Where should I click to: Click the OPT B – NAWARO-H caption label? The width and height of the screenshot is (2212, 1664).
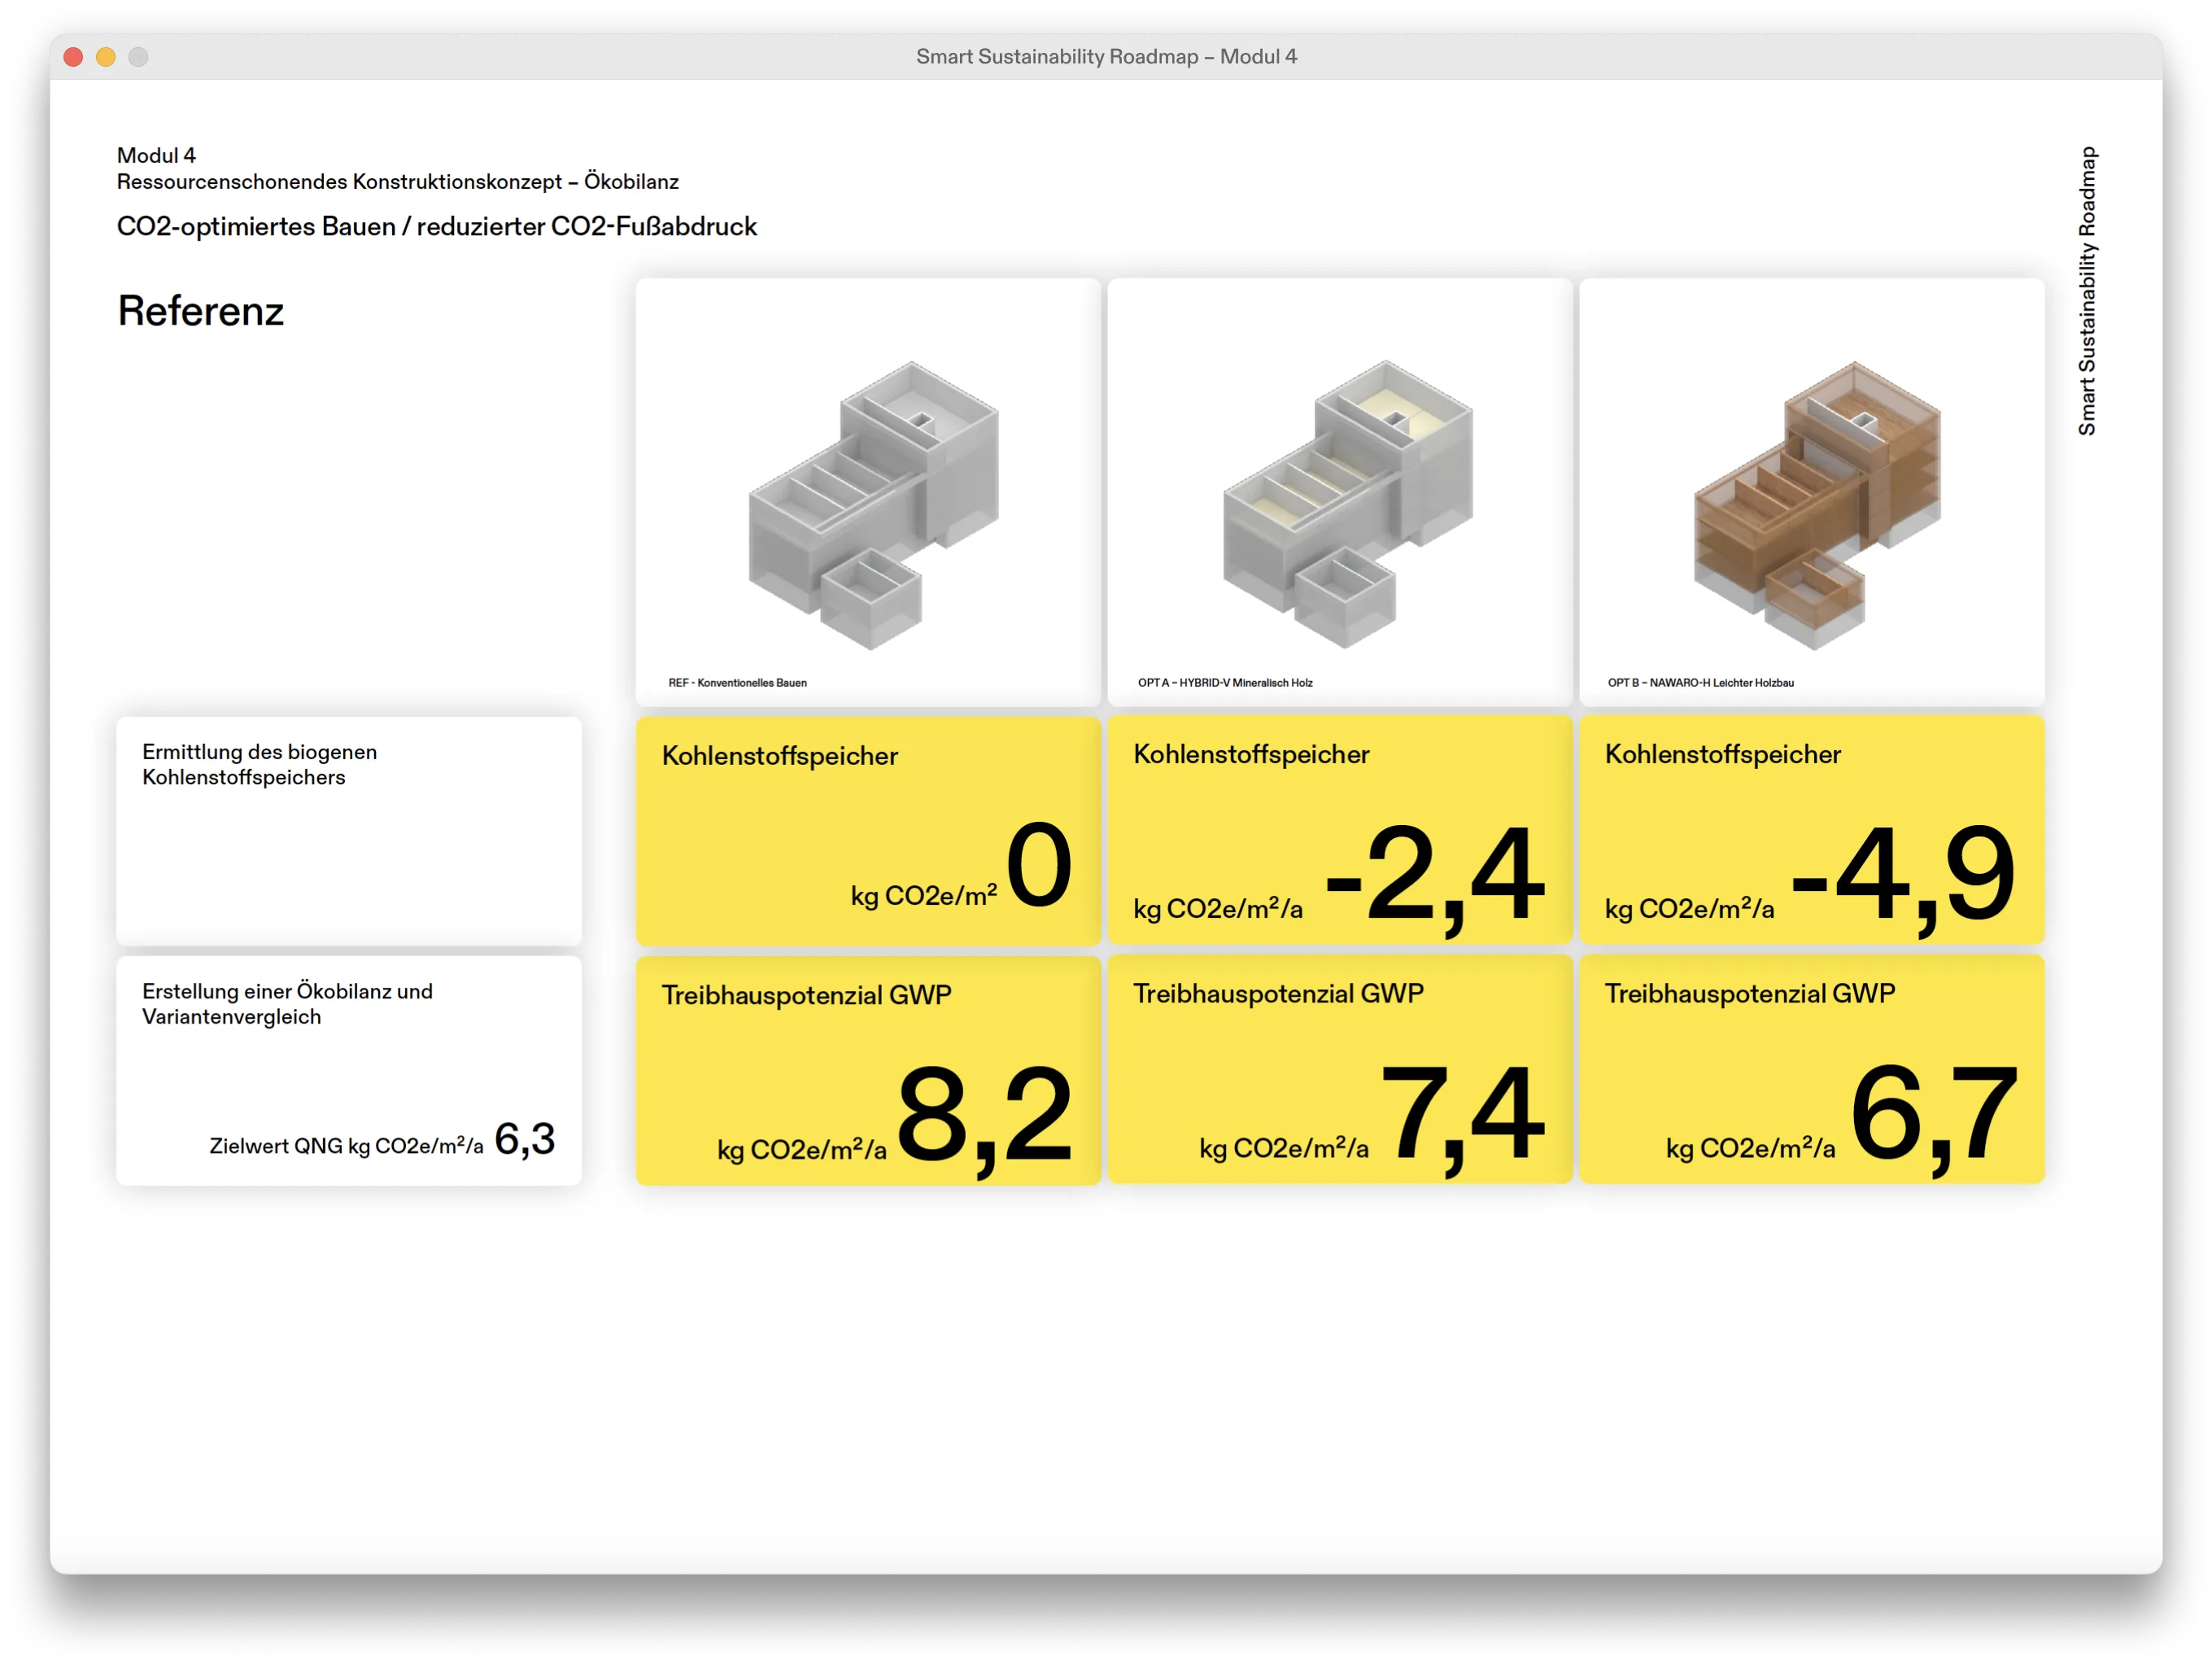[1700, 683]
